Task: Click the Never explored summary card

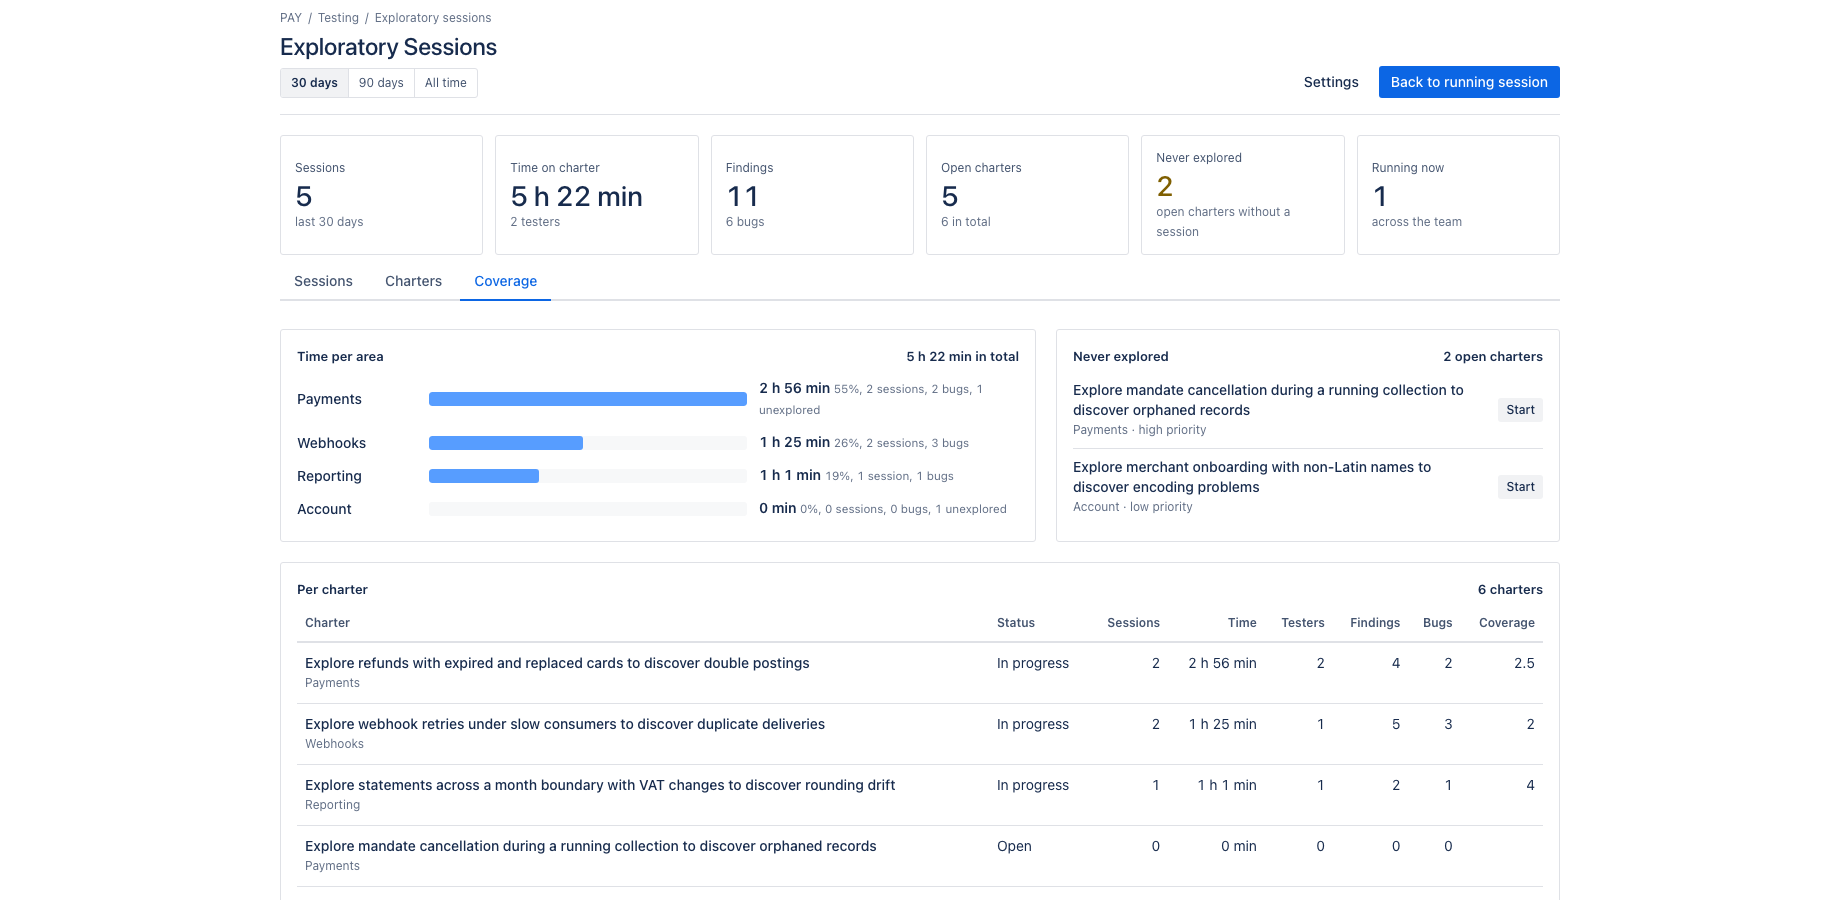Action: pos(1243,195)
